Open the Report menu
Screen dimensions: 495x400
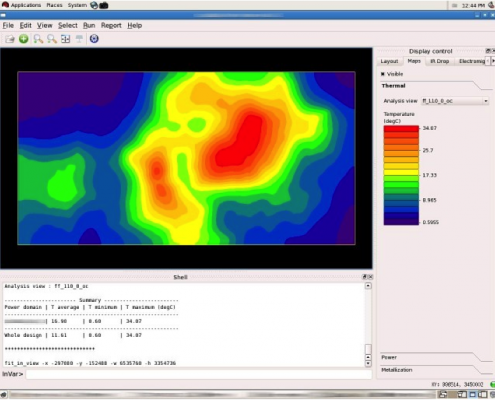coord(111,25)
